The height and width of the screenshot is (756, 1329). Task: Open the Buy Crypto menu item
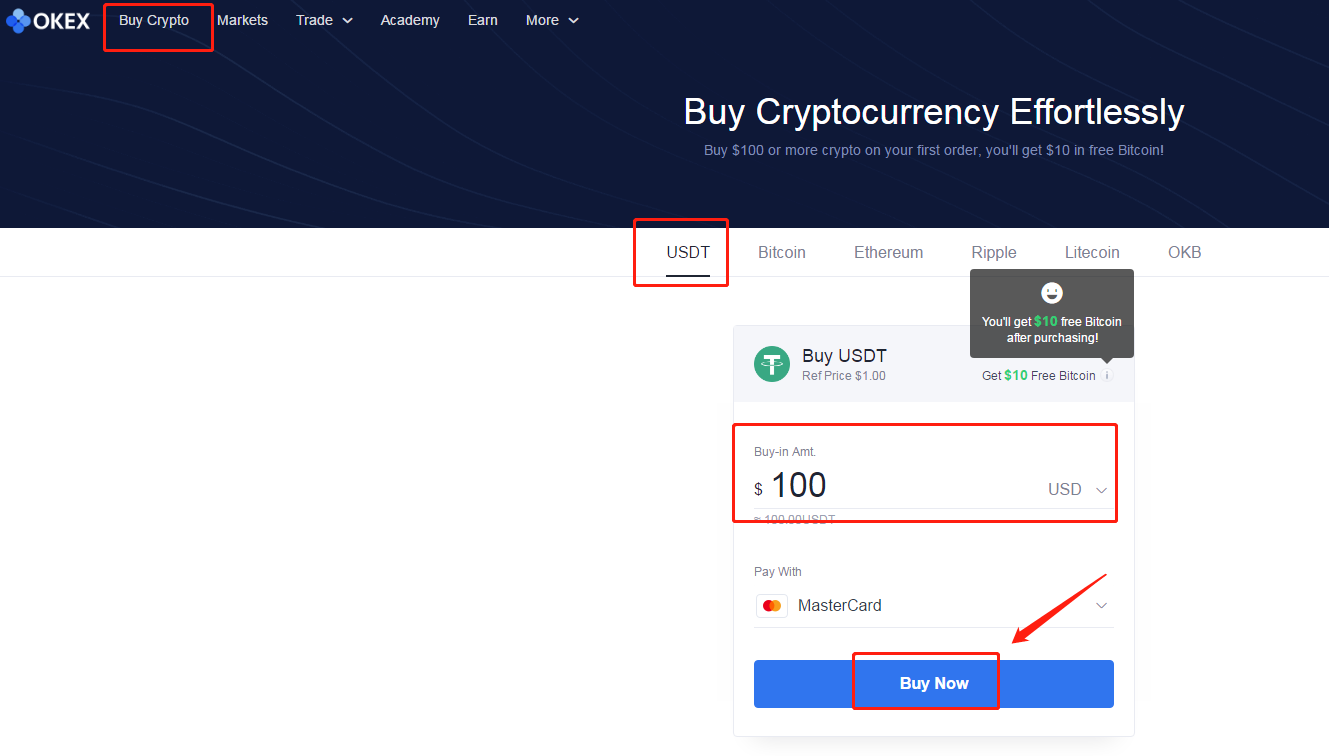(x=154, y=20)
